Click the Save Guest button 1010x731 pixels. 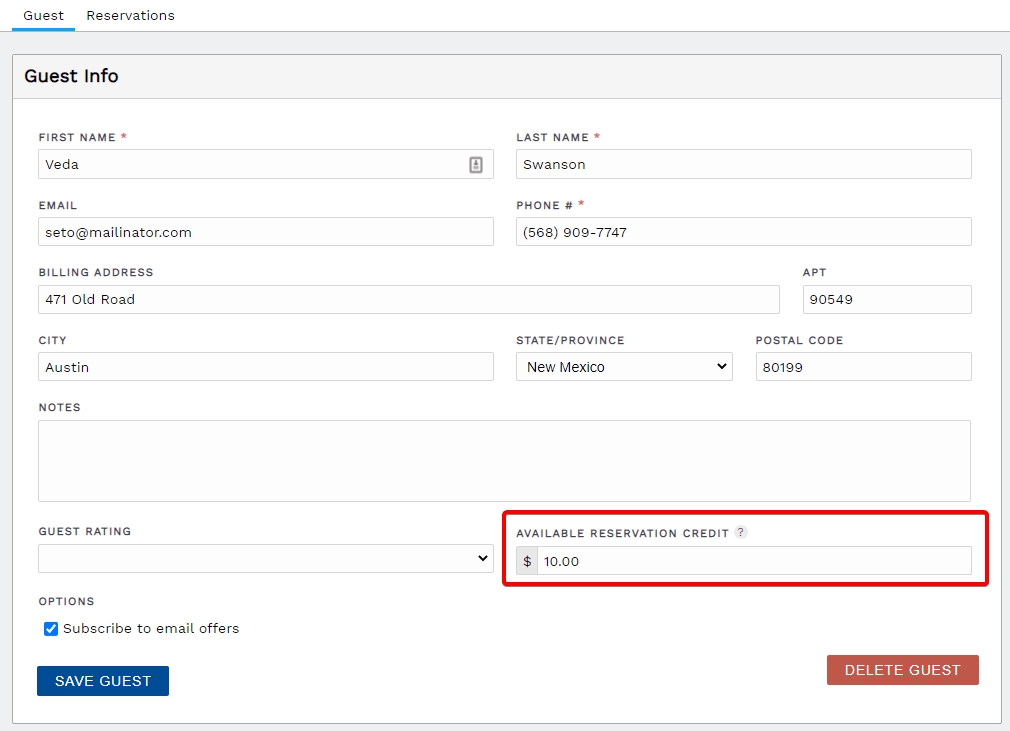point(102,680)
